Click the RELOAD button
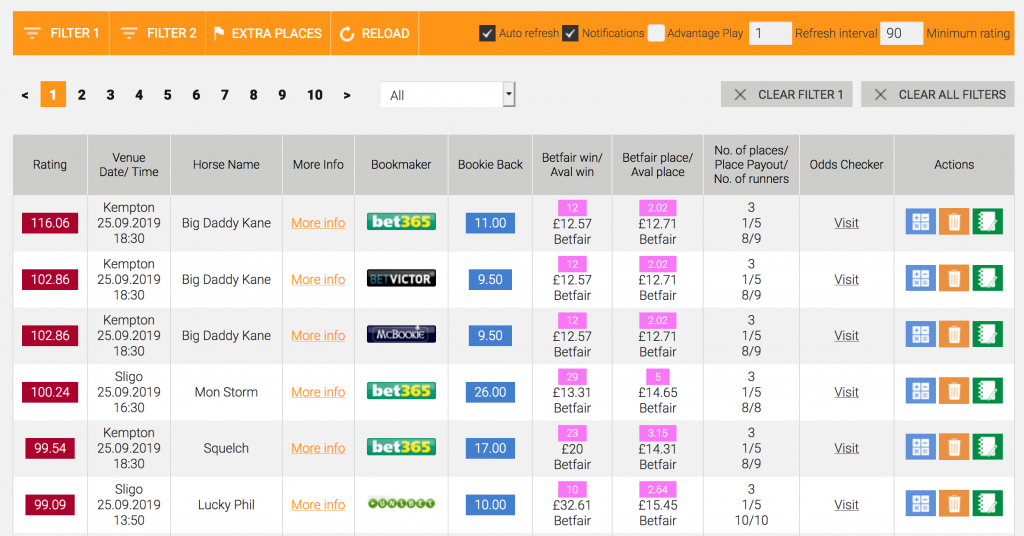This screenshot has height=536, width=1024. click(x=375, y=33)
